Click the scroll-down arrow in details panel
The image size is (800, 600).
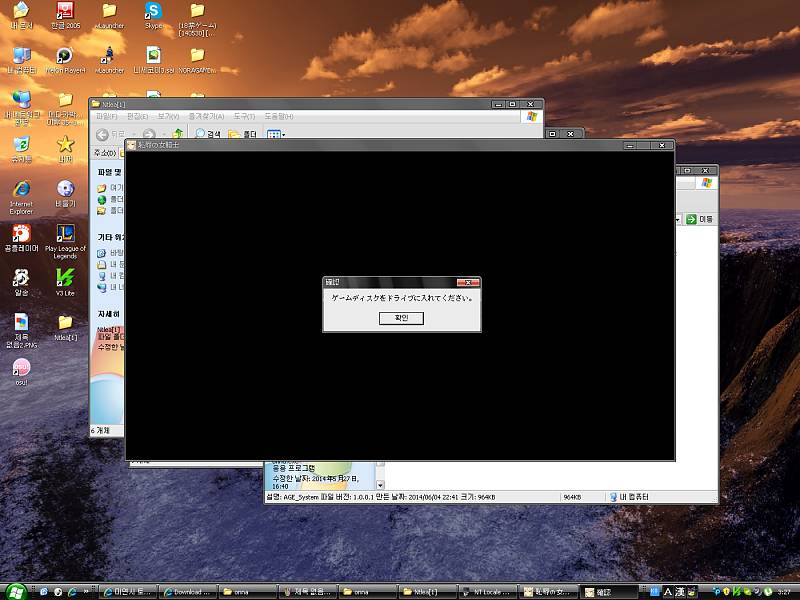pyautogui.click(x=378, y=483)
